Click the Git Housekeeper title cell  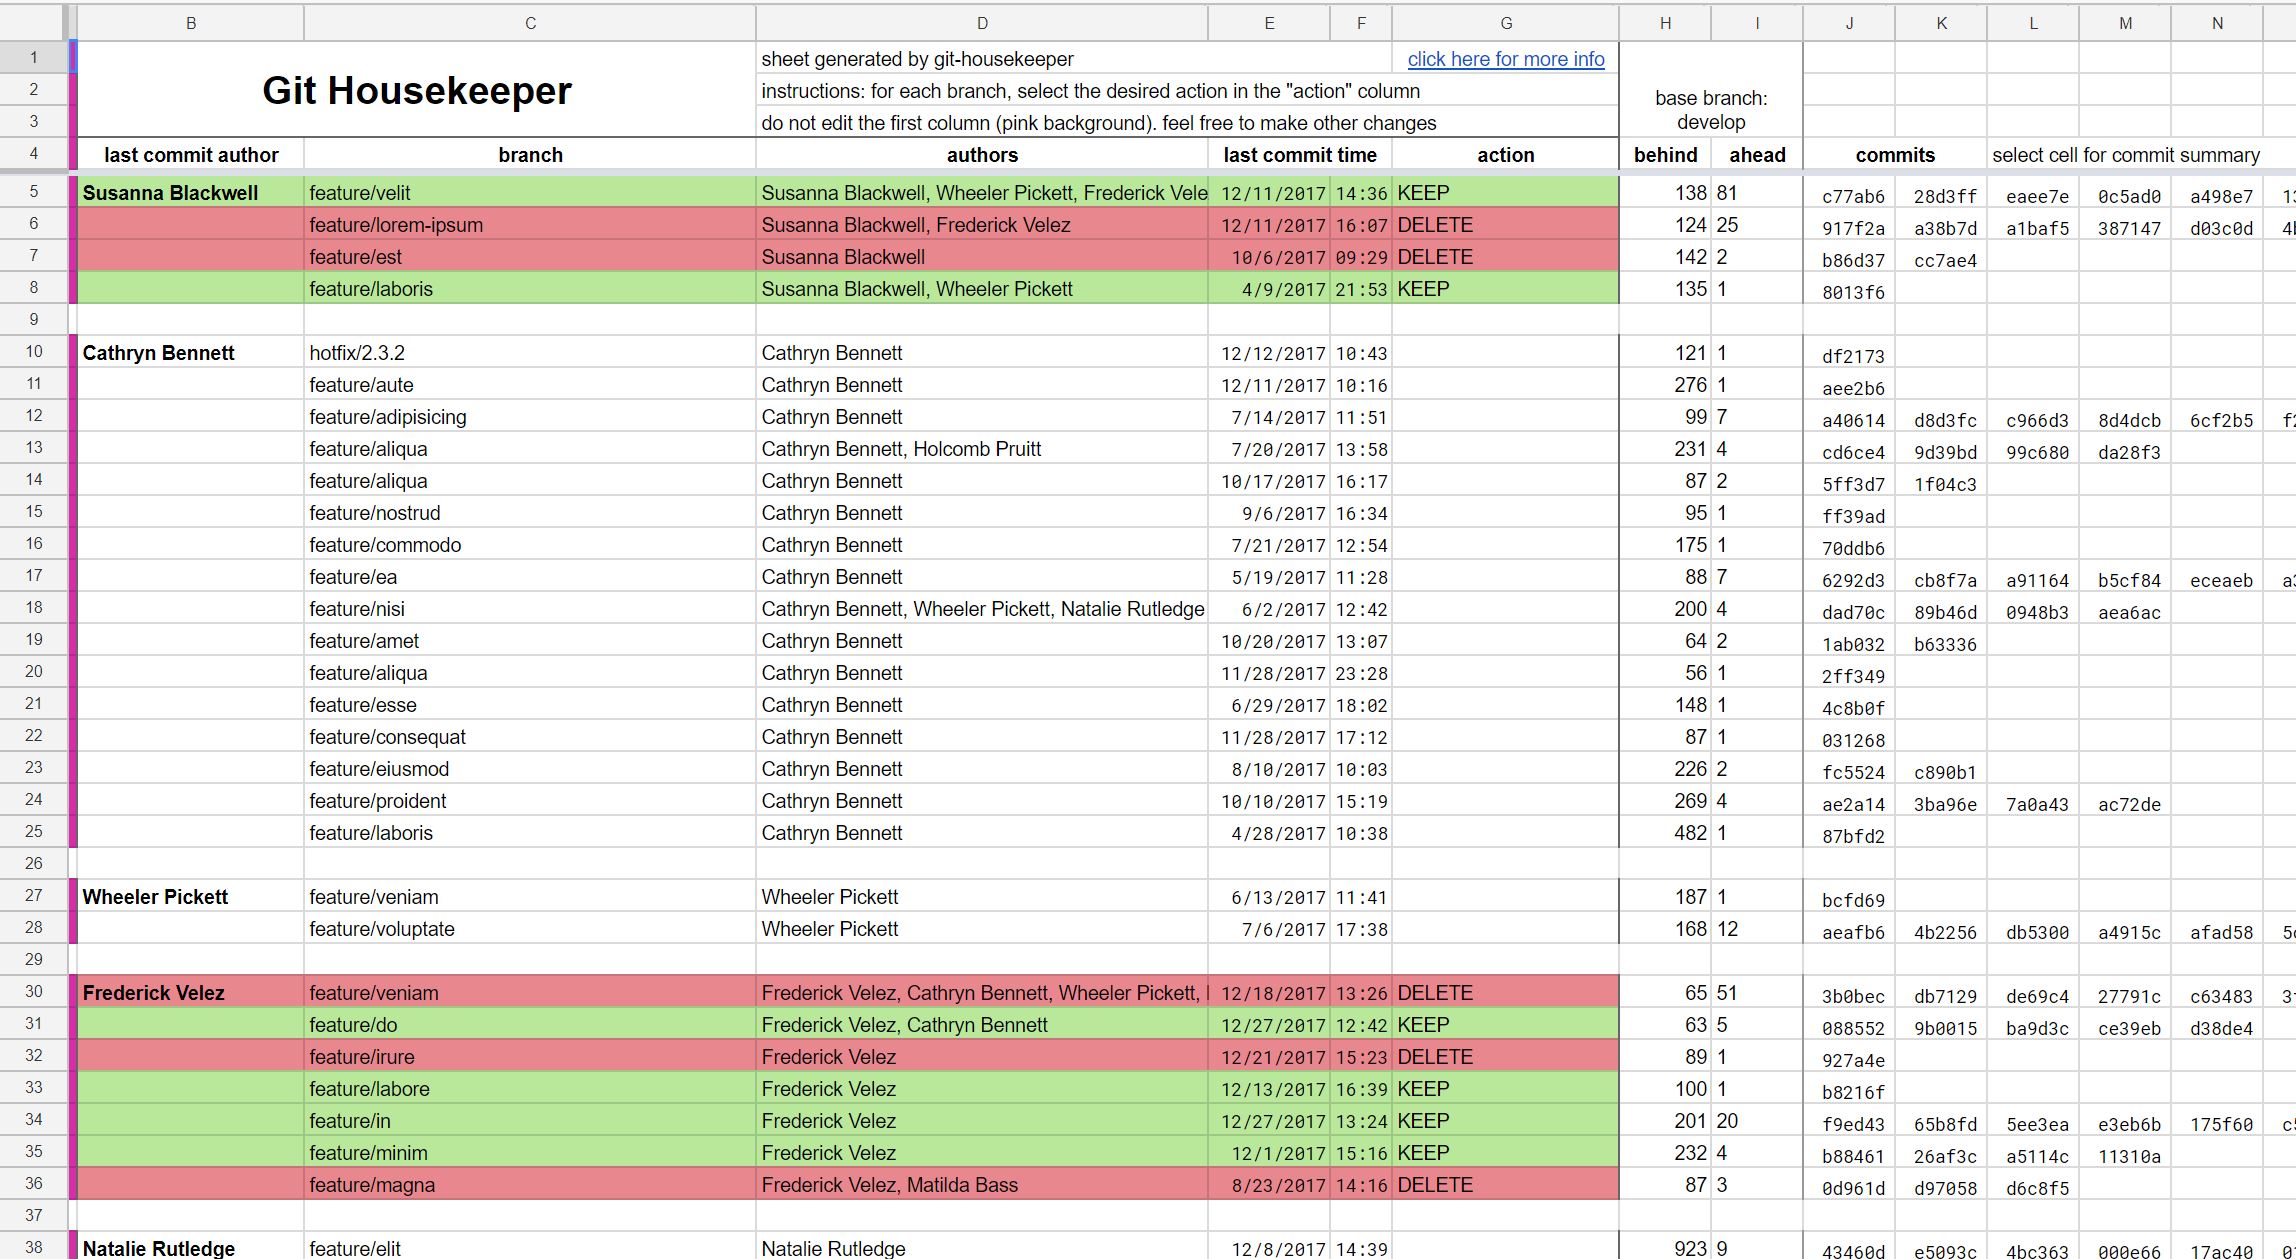coord(416,90)
